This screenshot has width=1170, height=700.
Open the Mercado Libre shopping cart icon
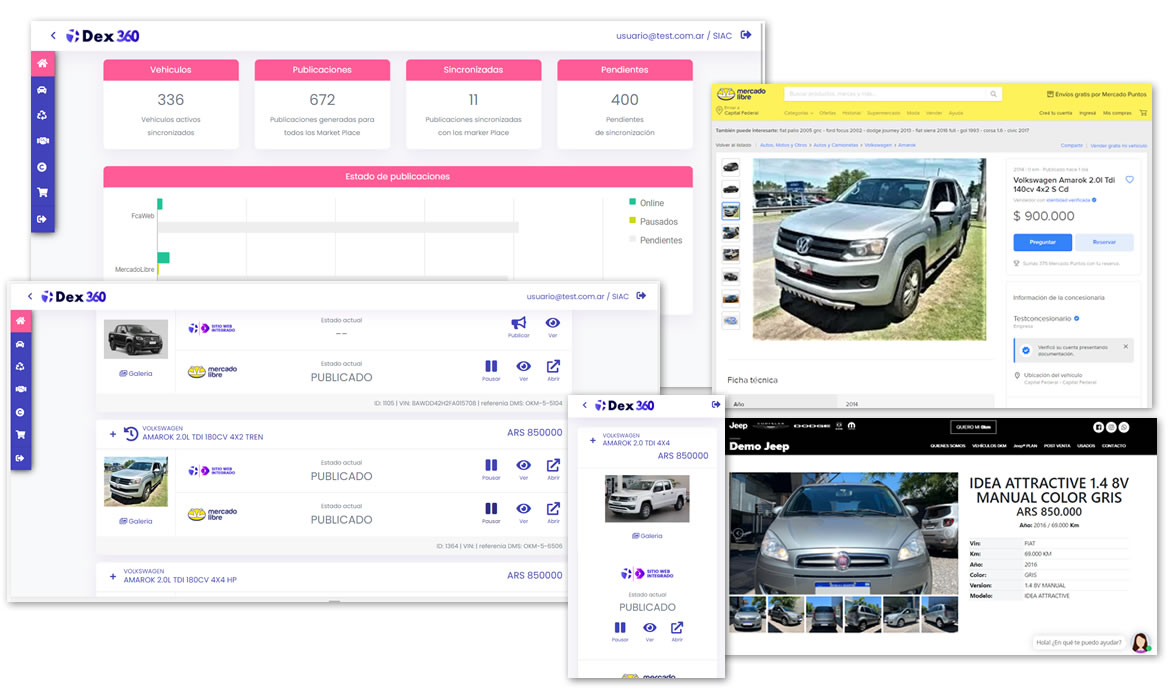(x=1143, y=113)
